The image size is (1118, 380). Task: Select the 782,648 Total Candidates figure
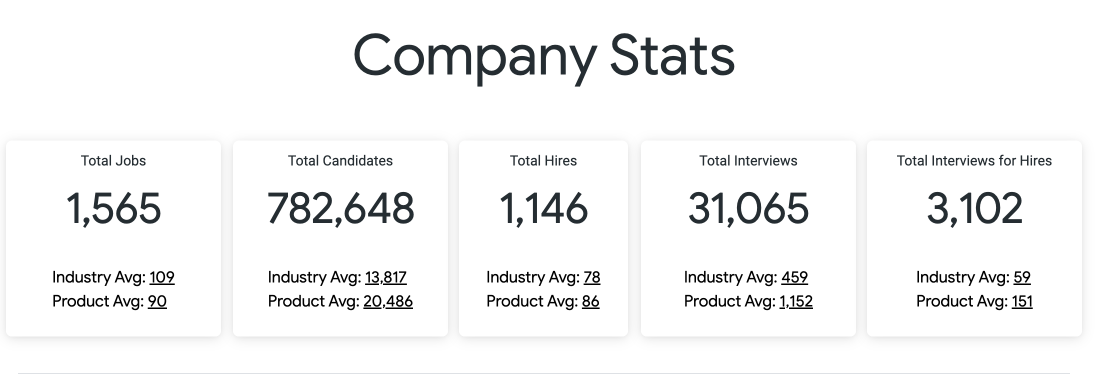pyautogui.click(x=340, y=209)
